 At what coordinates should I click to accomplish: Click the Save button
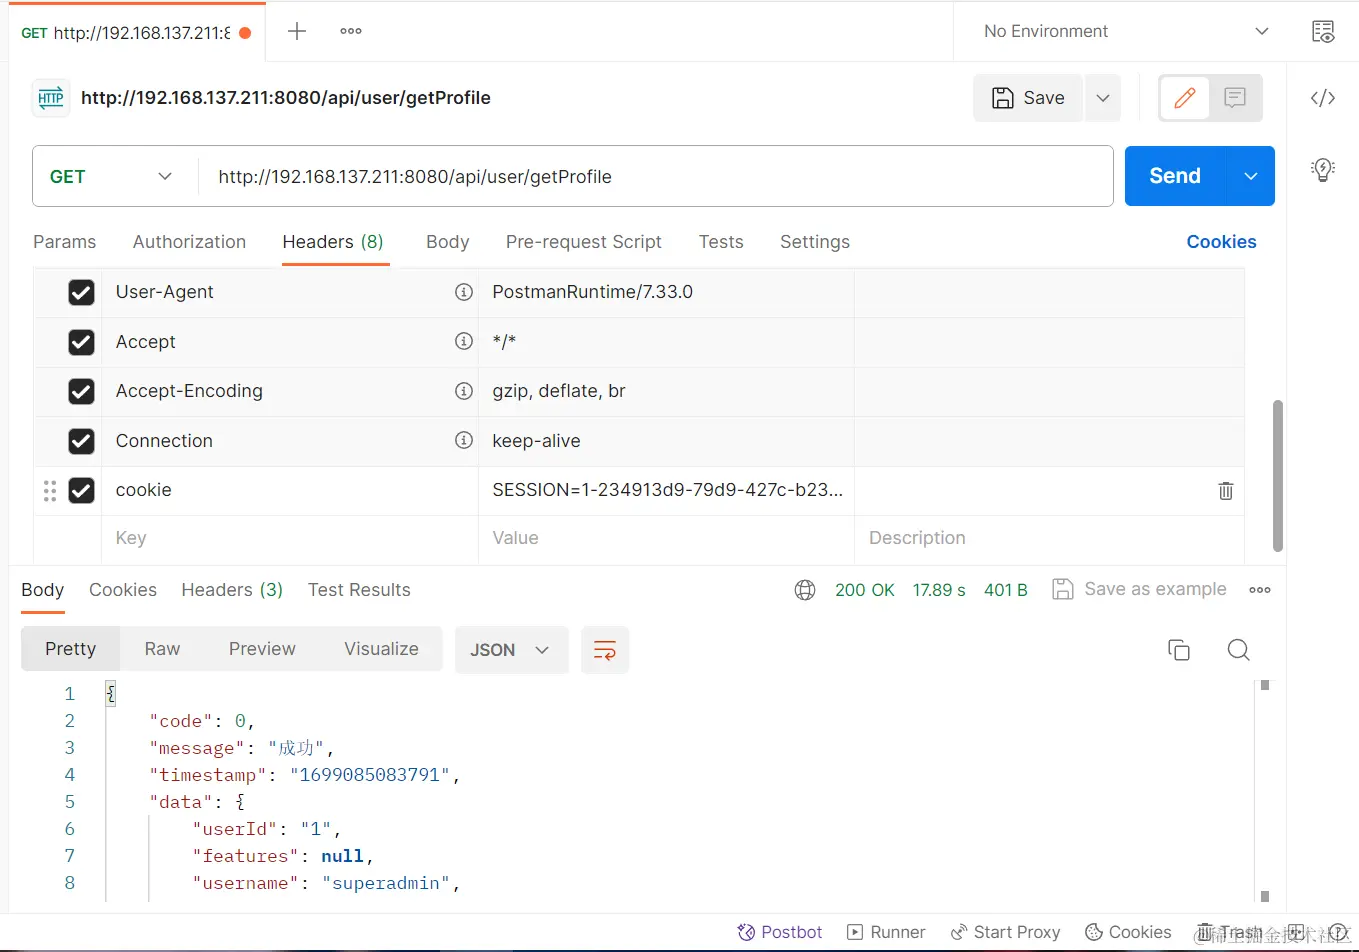1028,98
